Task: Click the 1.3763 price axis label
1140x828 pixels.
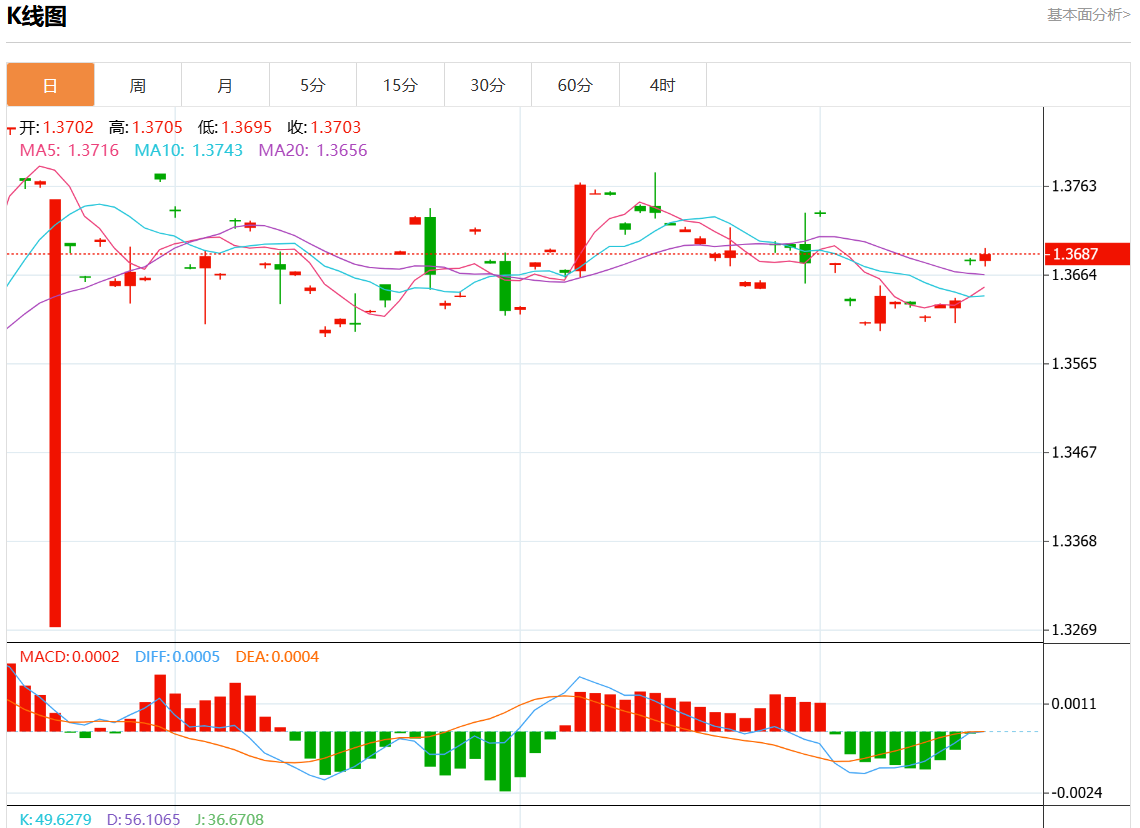Action: (1074, 186)
